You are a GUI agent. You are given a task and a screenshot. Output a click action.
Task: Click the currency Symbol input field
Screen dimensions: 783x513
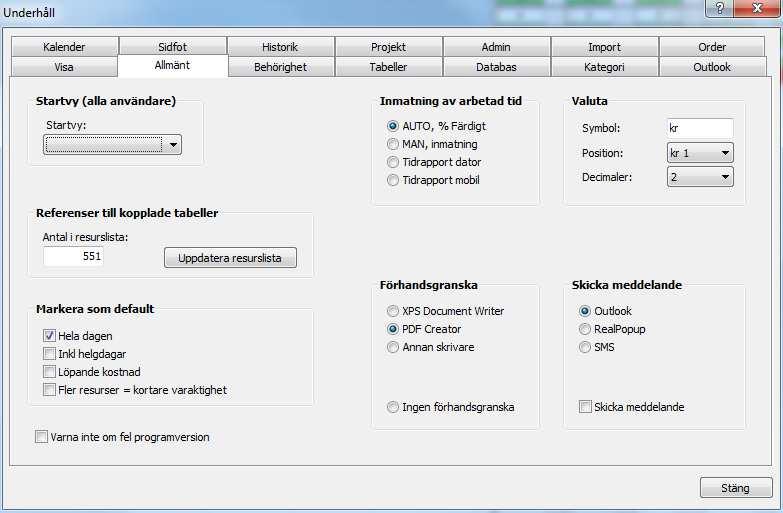point(700,128)
